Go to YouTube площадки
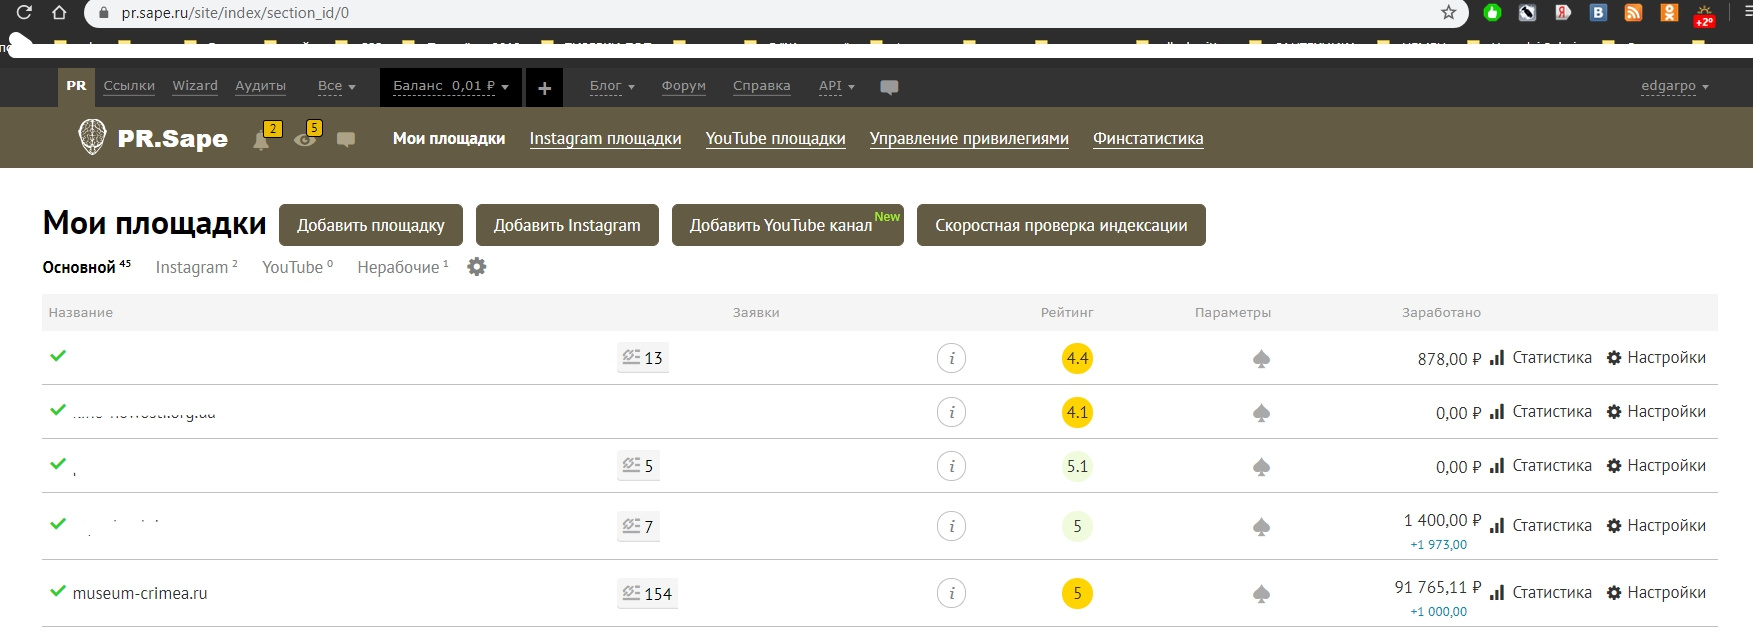Viewport: 1753px width, 637px height. (775, 138)
